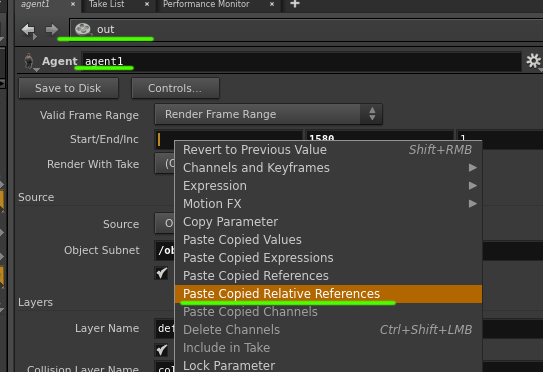This screenshot has height=372, width=543.
Task: Click the agent1 node name field
Action: [x=301, y=62]
